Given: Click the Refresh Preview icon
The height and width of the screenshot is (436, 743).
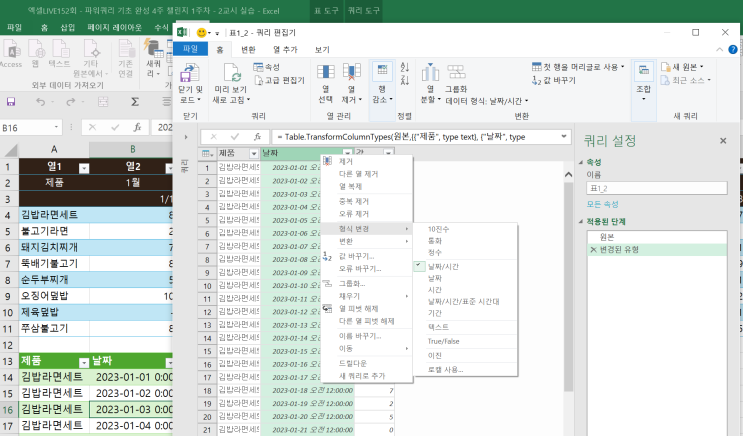Looking at the screenshot, I should click(231, 72).
